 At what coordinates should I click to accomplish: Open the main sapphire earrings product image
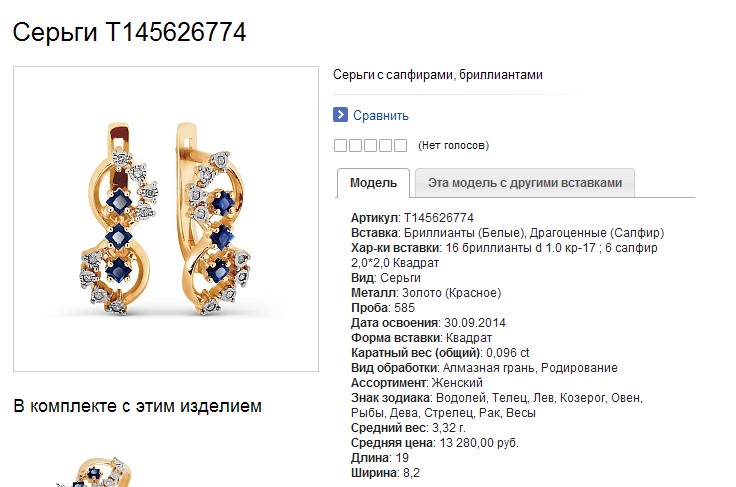pyautogui.click(x=166, y=219)
